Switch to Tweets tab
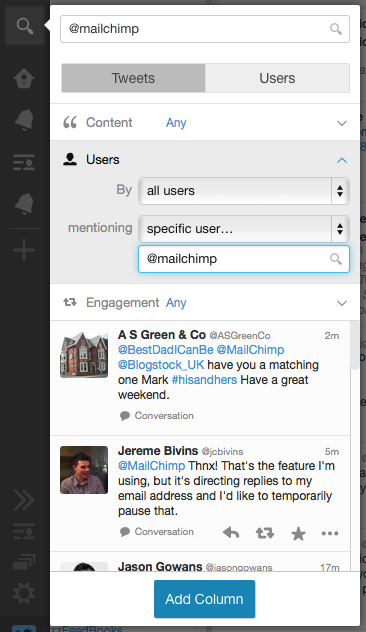The image size is (366, 632). (133, 78)
